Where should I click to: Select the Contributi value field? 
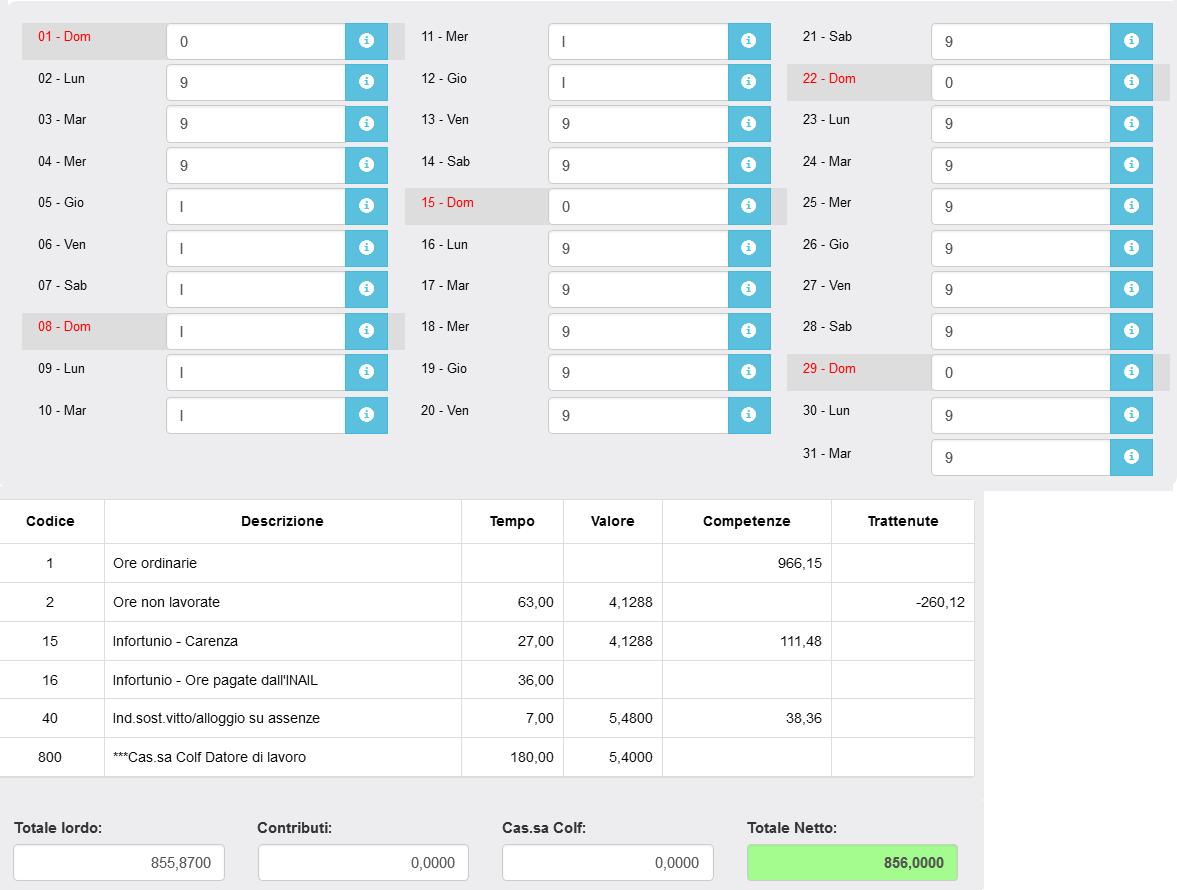click(x=363, y=862)
